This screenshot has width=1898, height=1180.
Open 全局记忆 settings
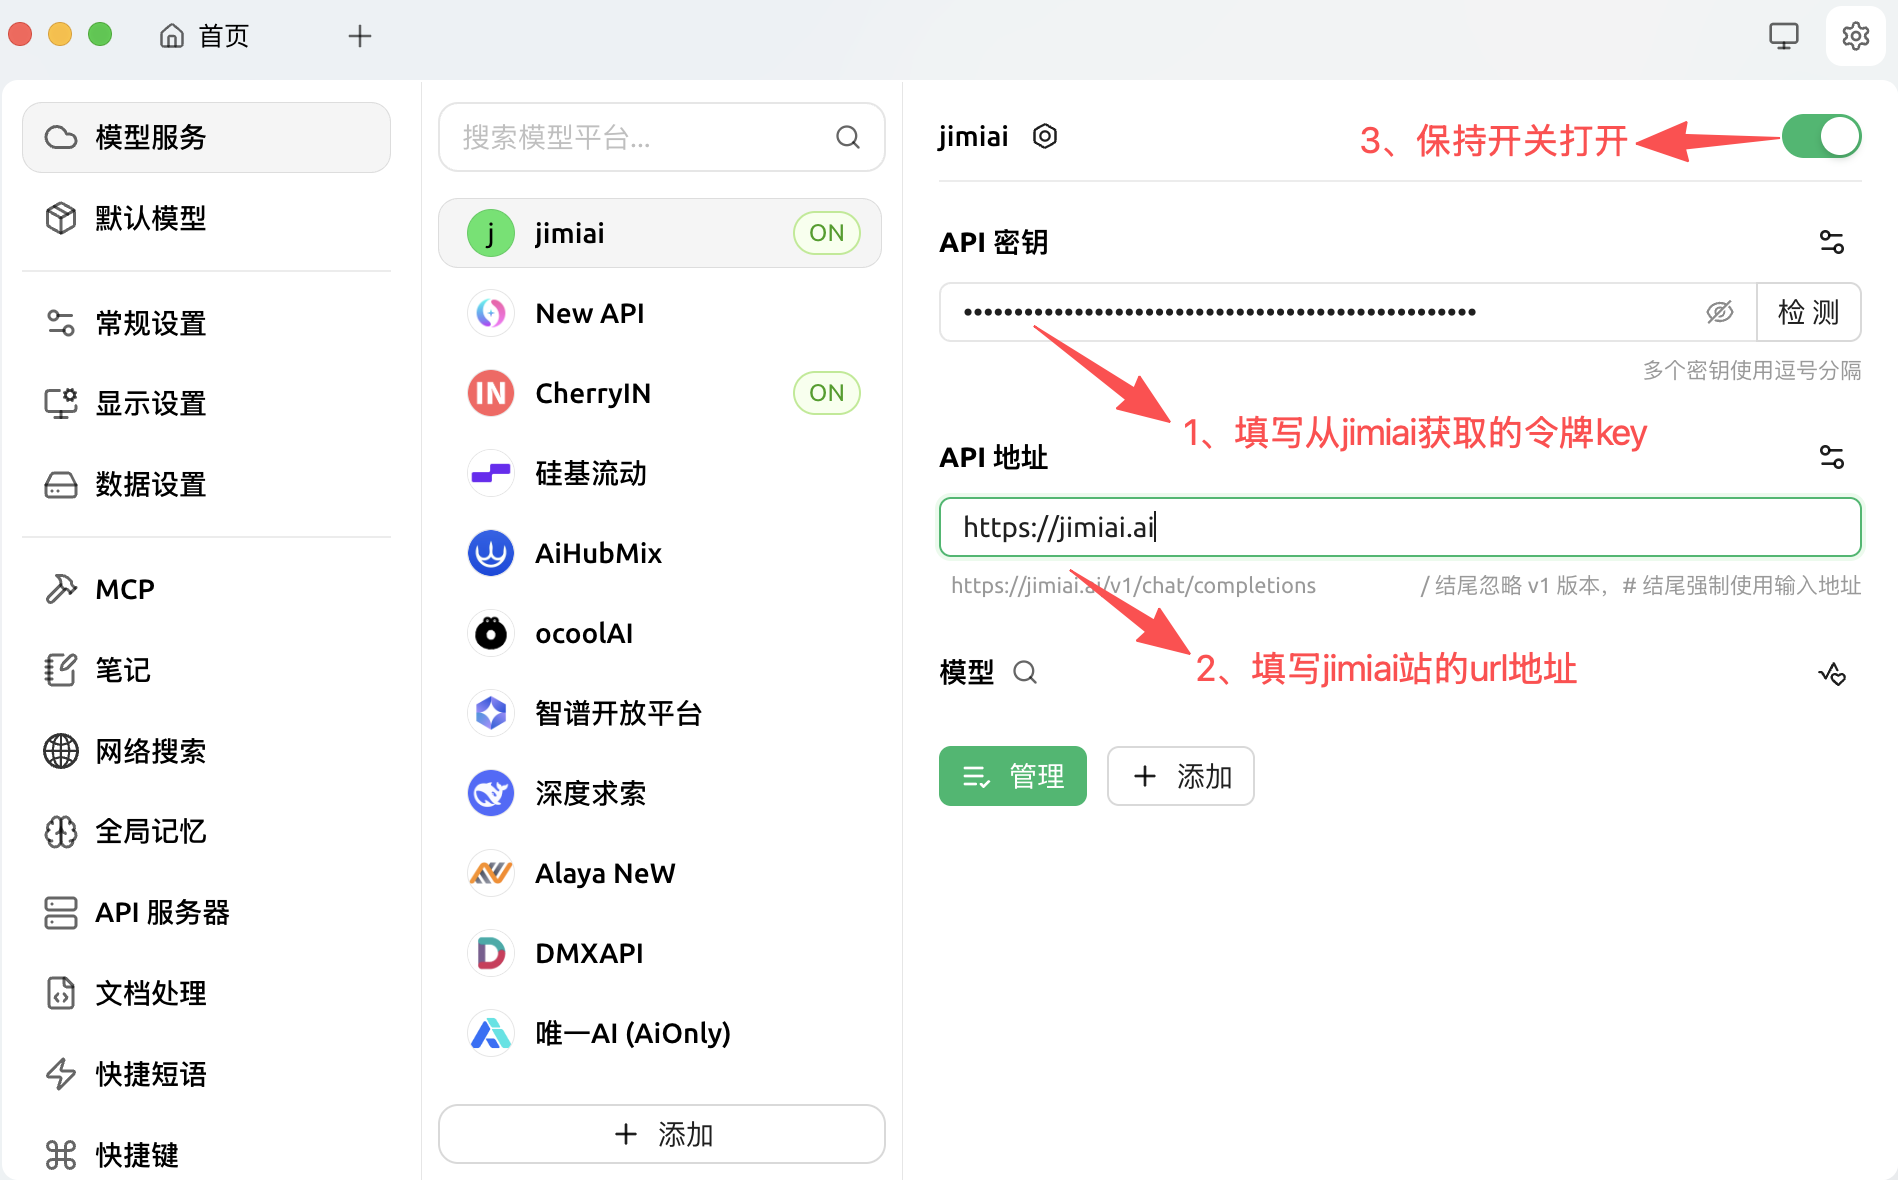click(149, 832)
